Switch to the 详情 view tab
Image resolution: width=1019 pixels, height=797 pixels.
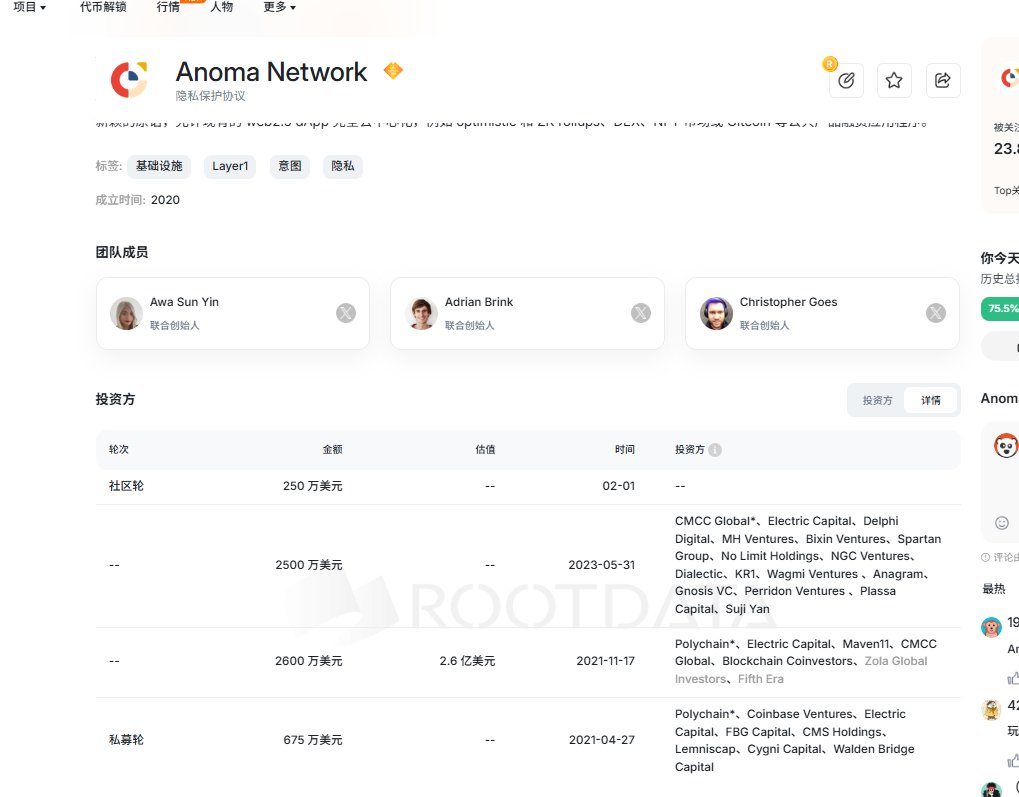point(931,400)
